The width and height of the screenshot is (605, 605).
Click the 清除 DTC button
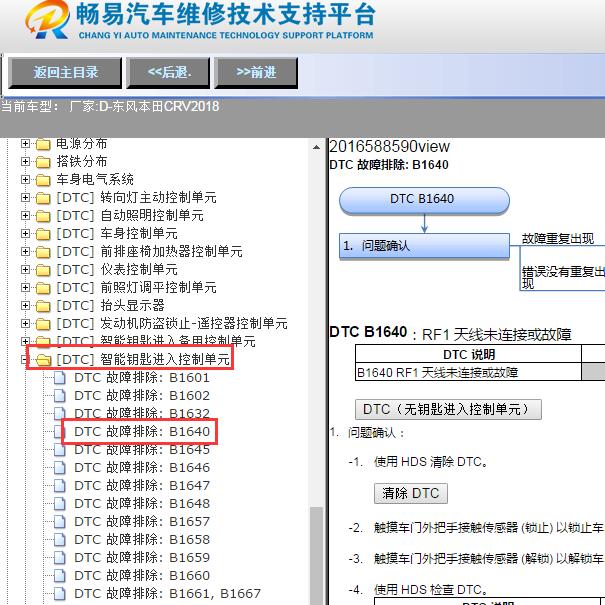point(411,493)
